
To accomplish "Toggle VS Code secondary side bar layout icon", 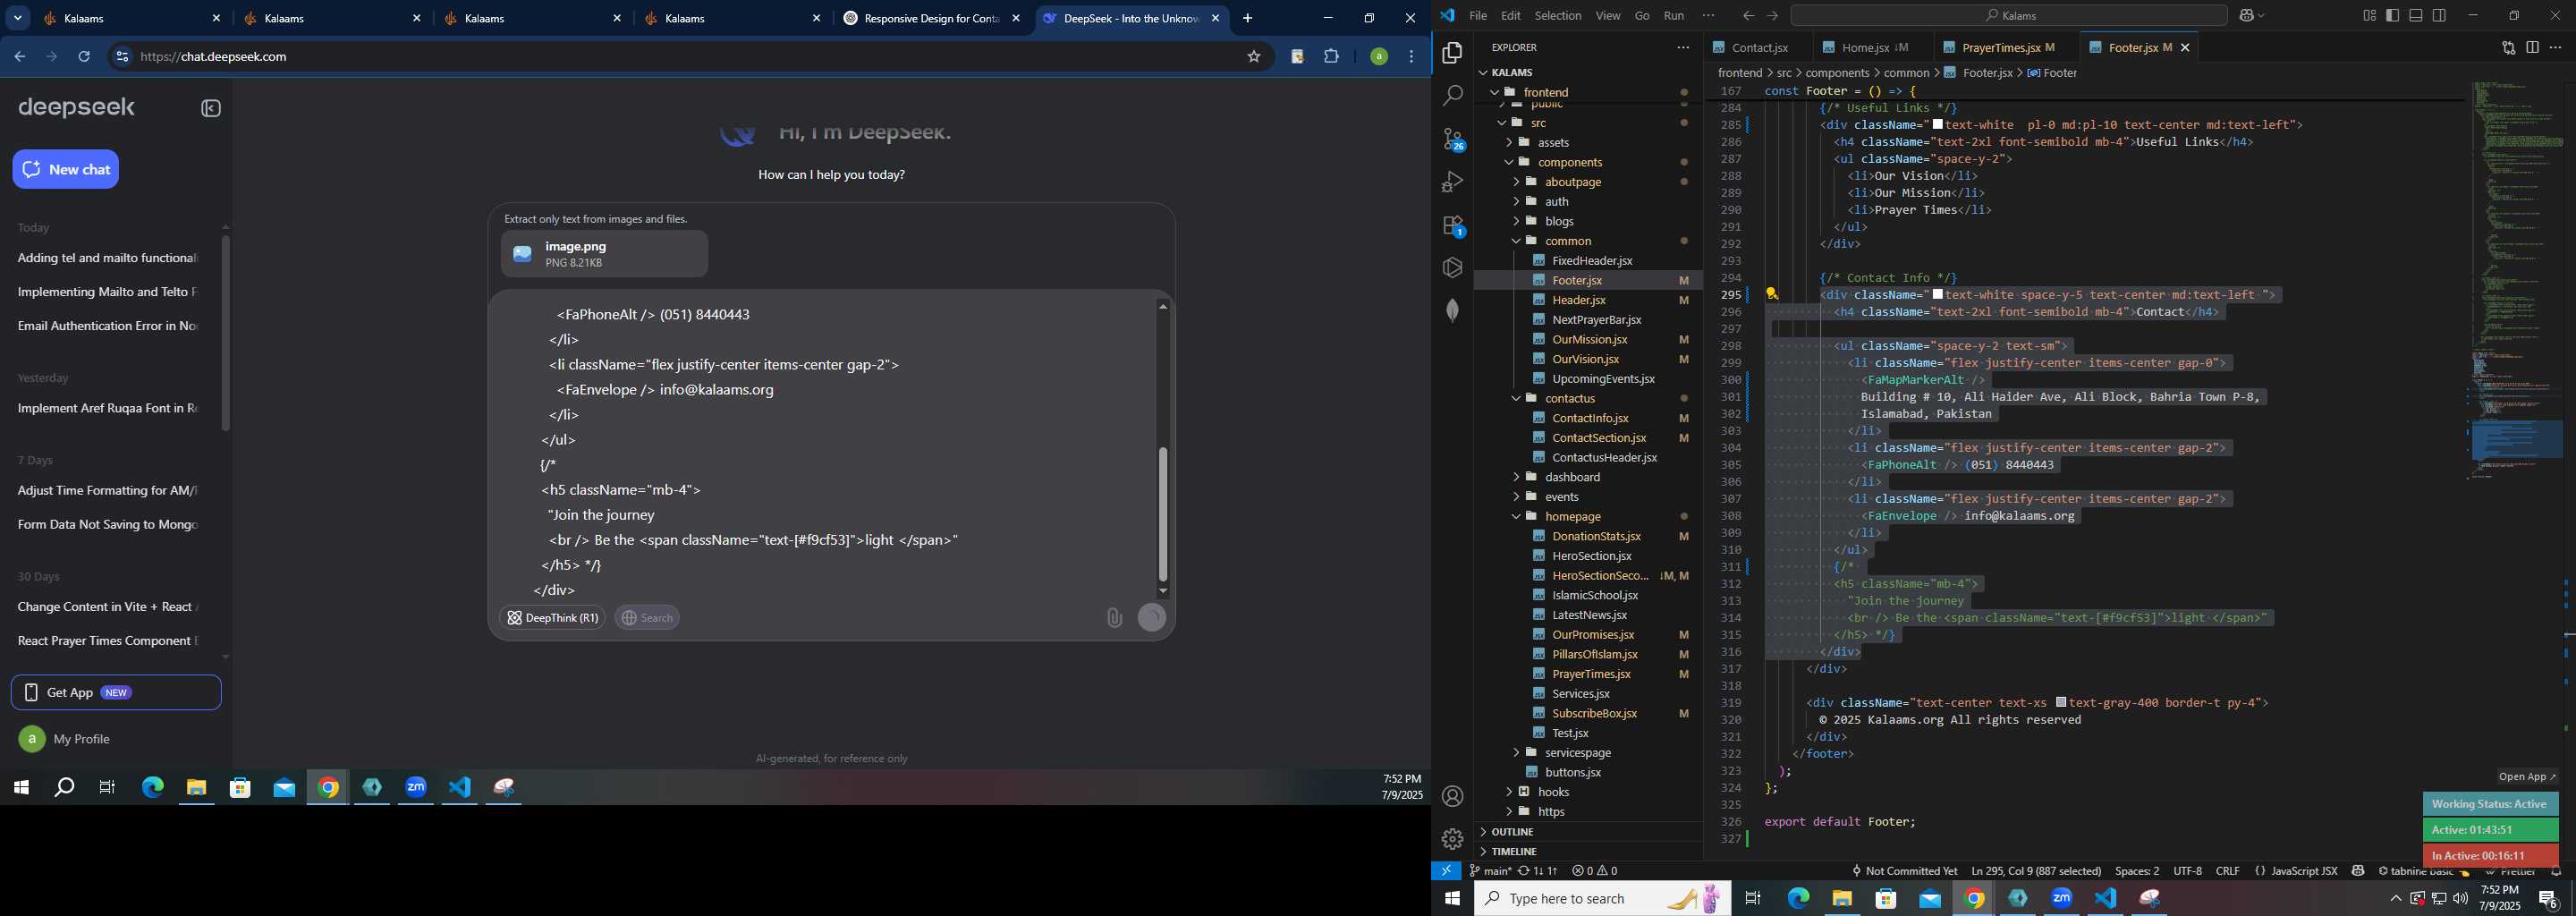I will (x=2440, y=16).
